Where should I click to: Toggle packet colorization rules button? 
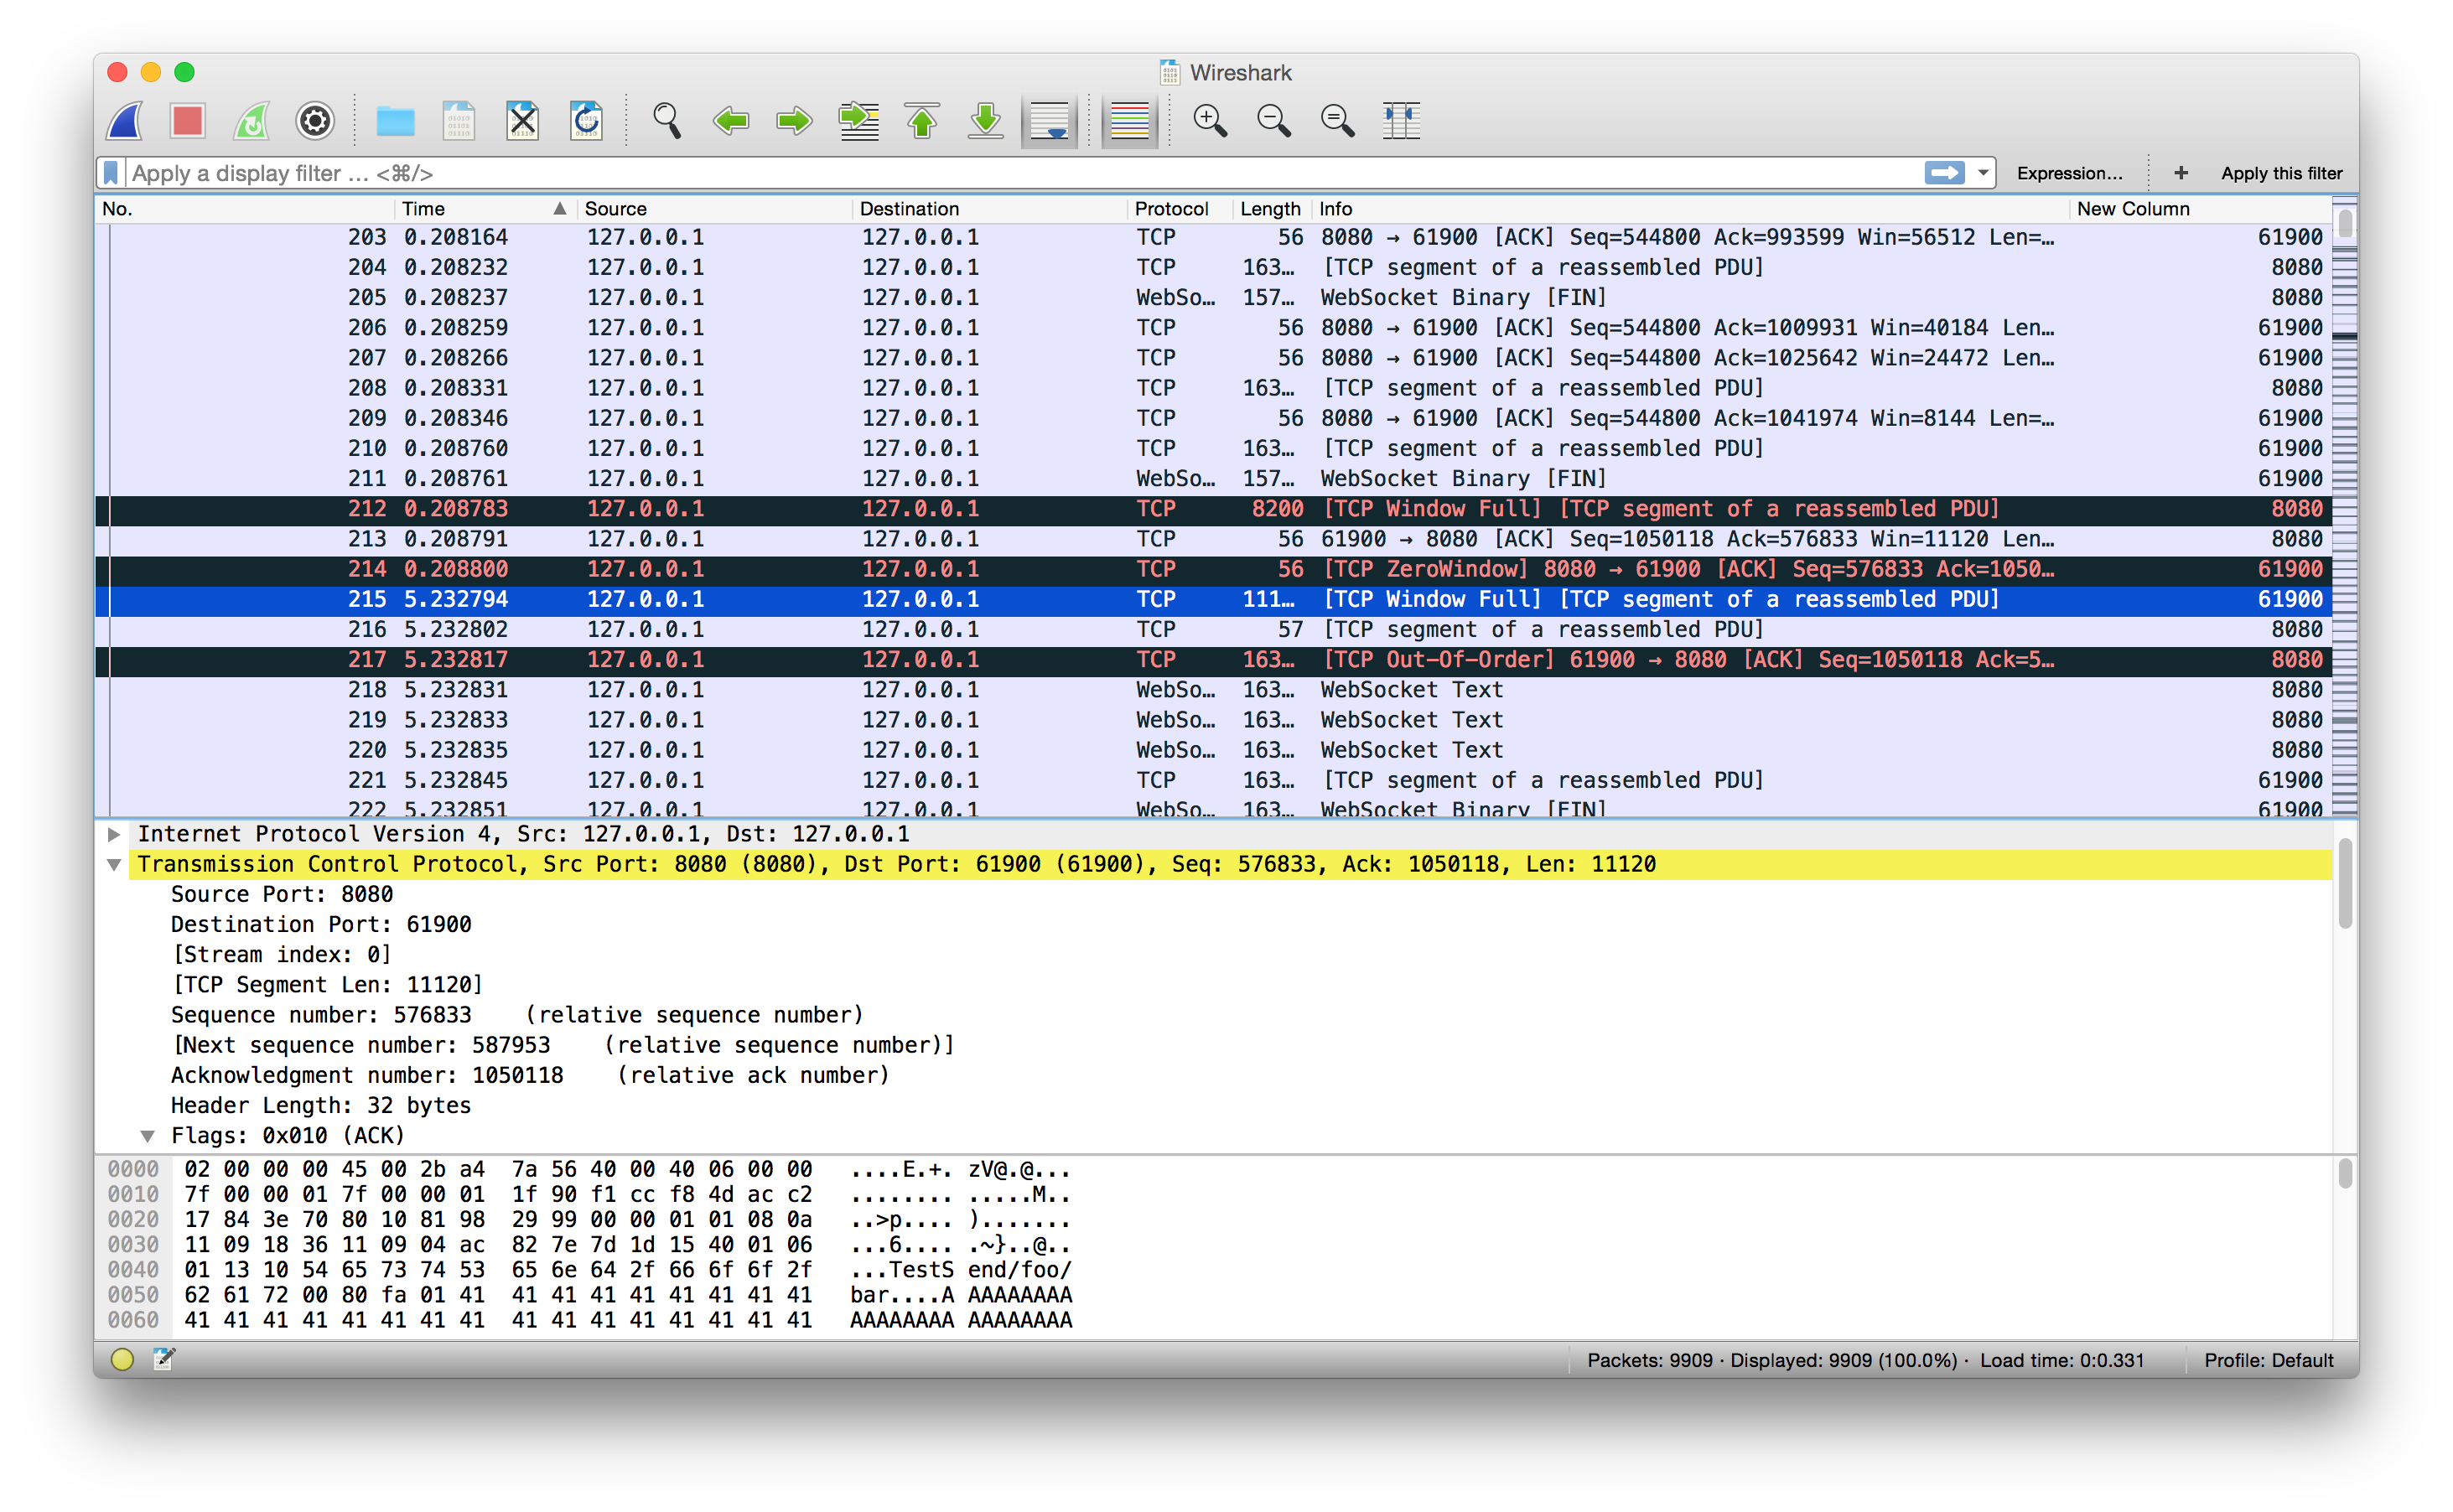1129,121
